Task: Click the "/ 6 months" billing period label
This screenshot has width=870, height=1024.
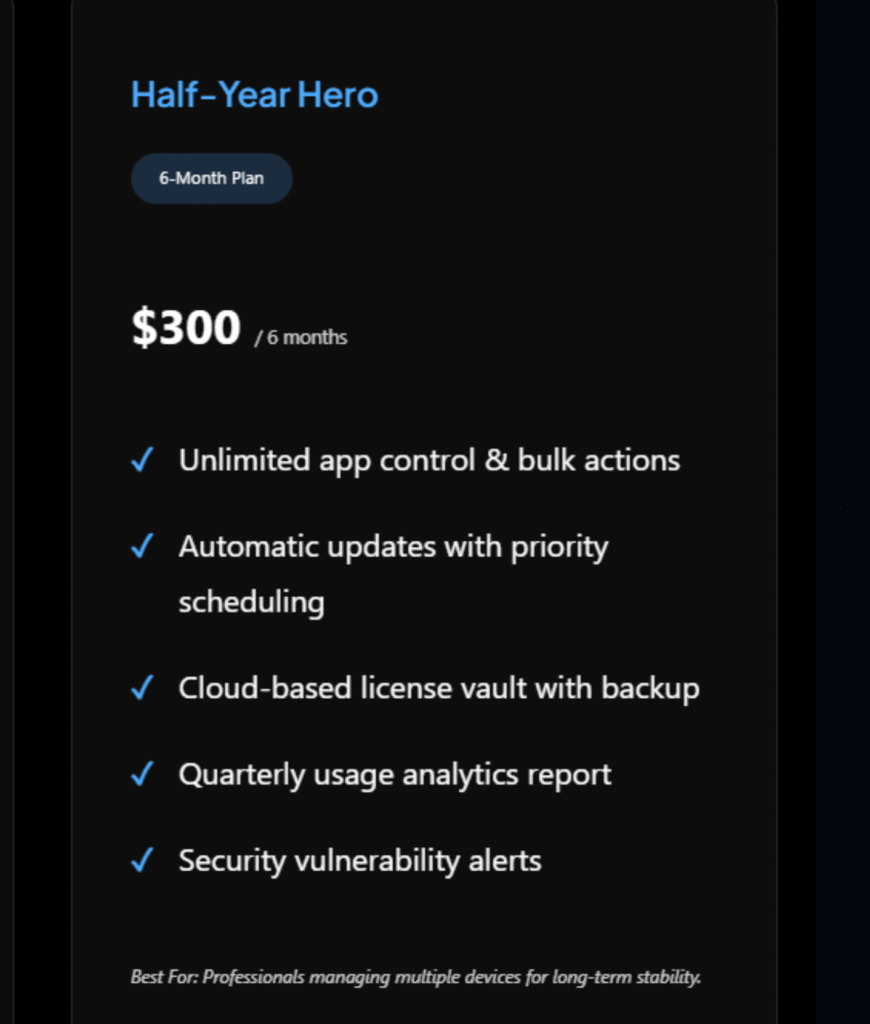Action: pos(301,337)
